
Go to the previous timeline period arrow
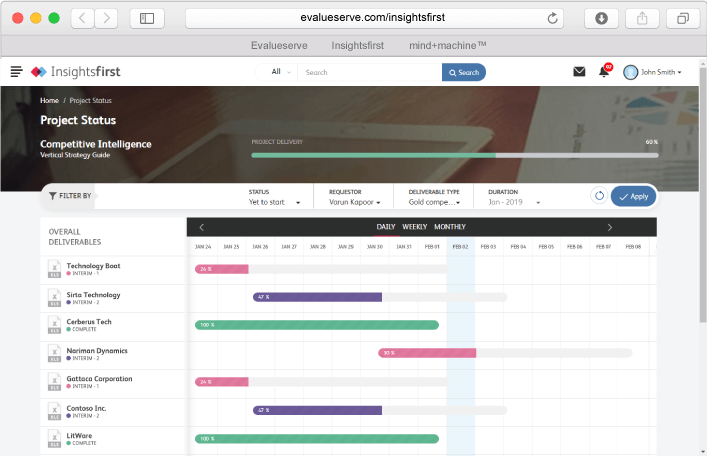(x=202, y=227)
